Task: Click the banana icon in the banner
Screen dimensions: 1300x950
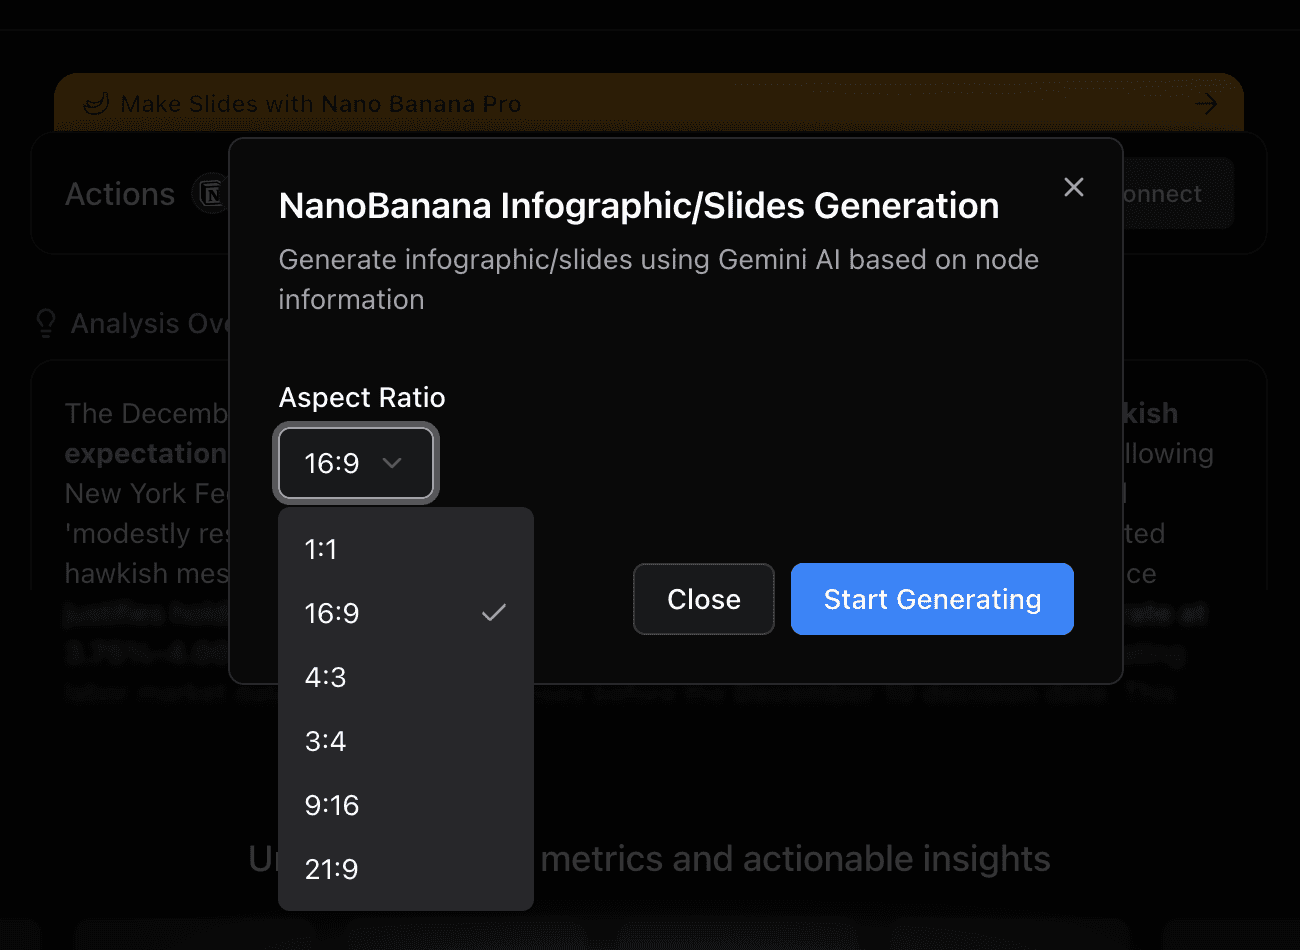Action: [x=95, y=104]
